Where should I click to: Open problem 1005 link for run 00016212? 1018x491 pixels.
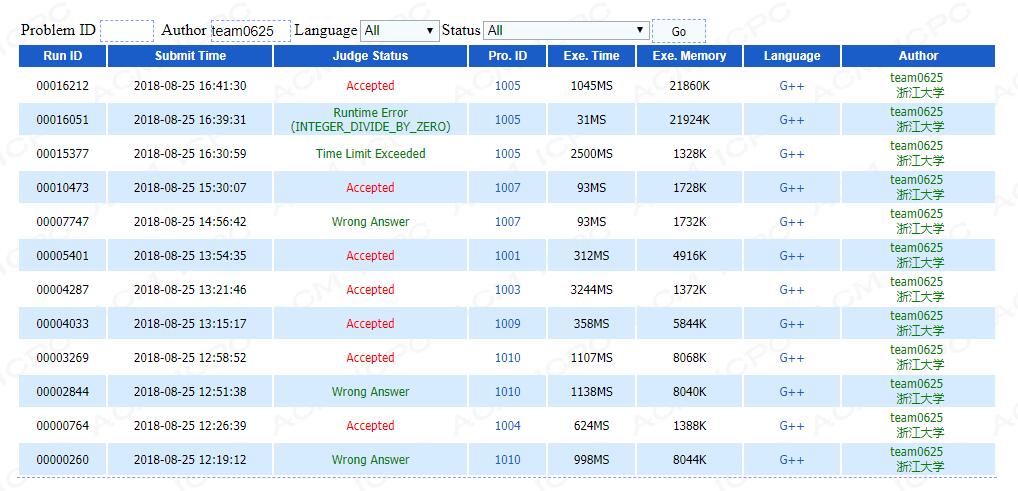point(508,86)
